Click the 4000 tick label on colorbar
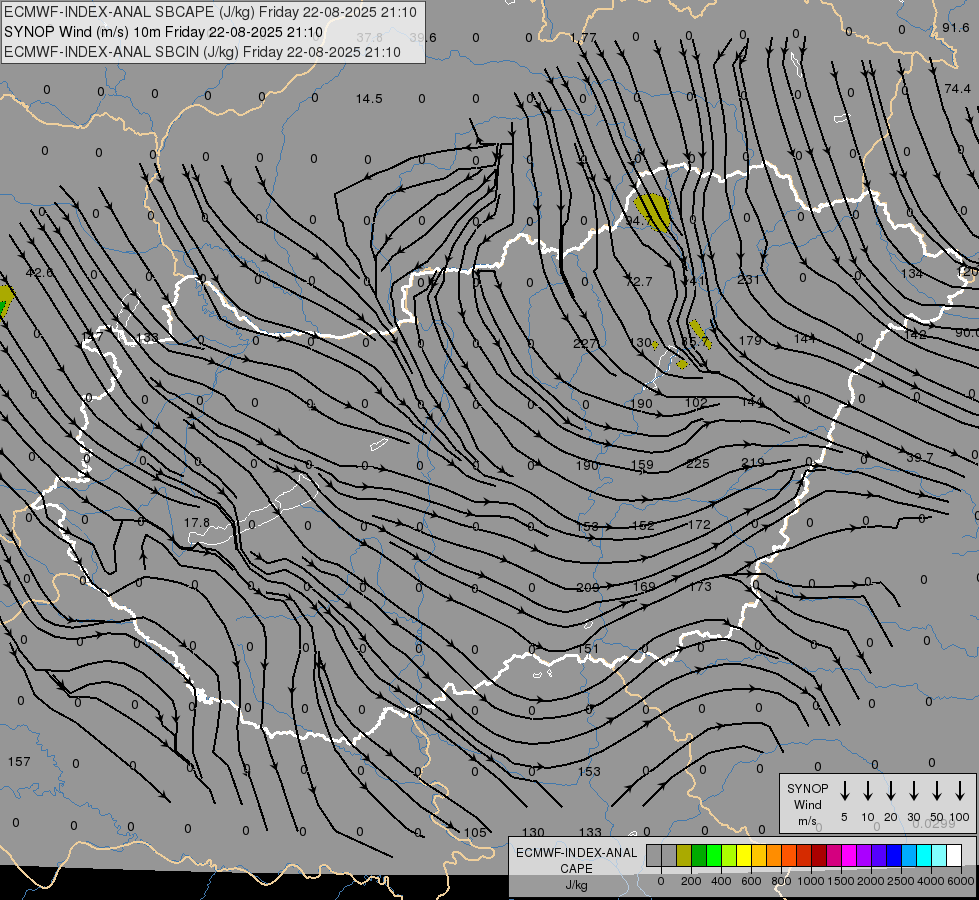Screen dimensions: 979x900 pos(930,881)
